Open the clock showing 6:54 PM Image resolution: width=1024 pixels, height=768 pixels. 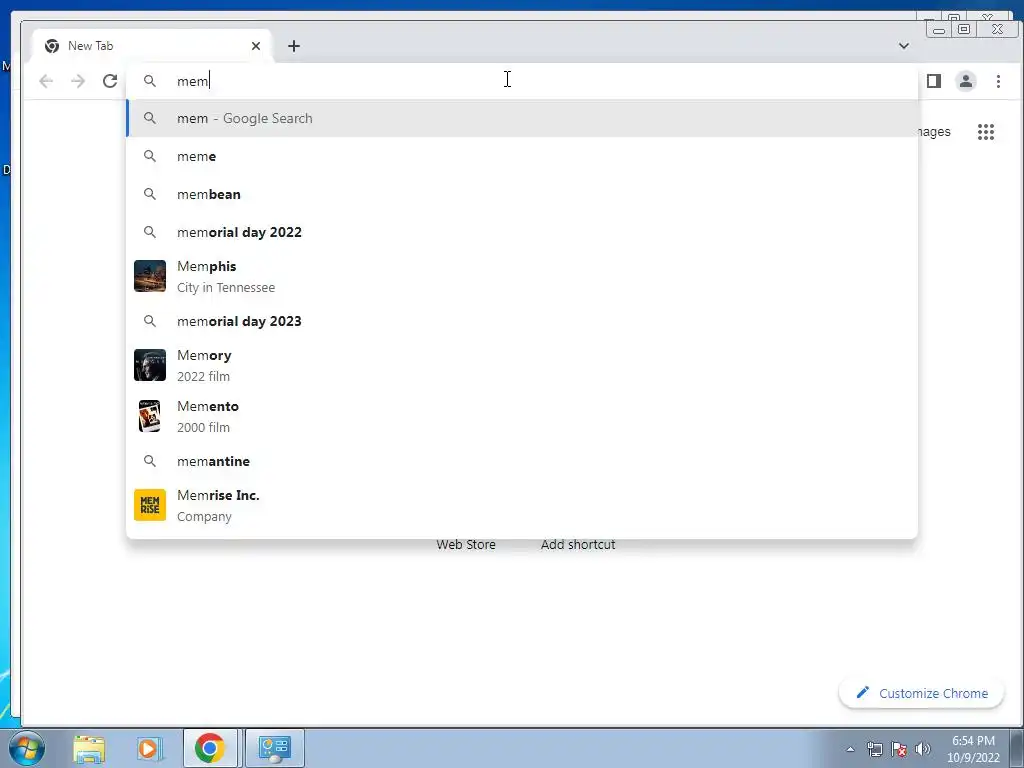973,749
